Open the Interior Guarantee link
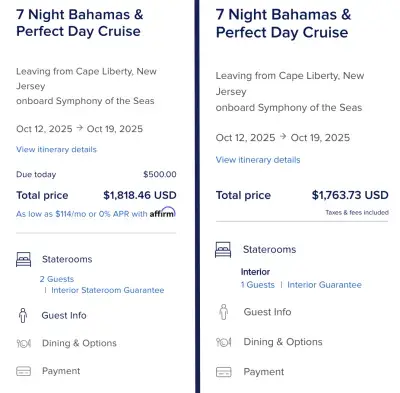The image size is (400, 393). tap(324, 285)
